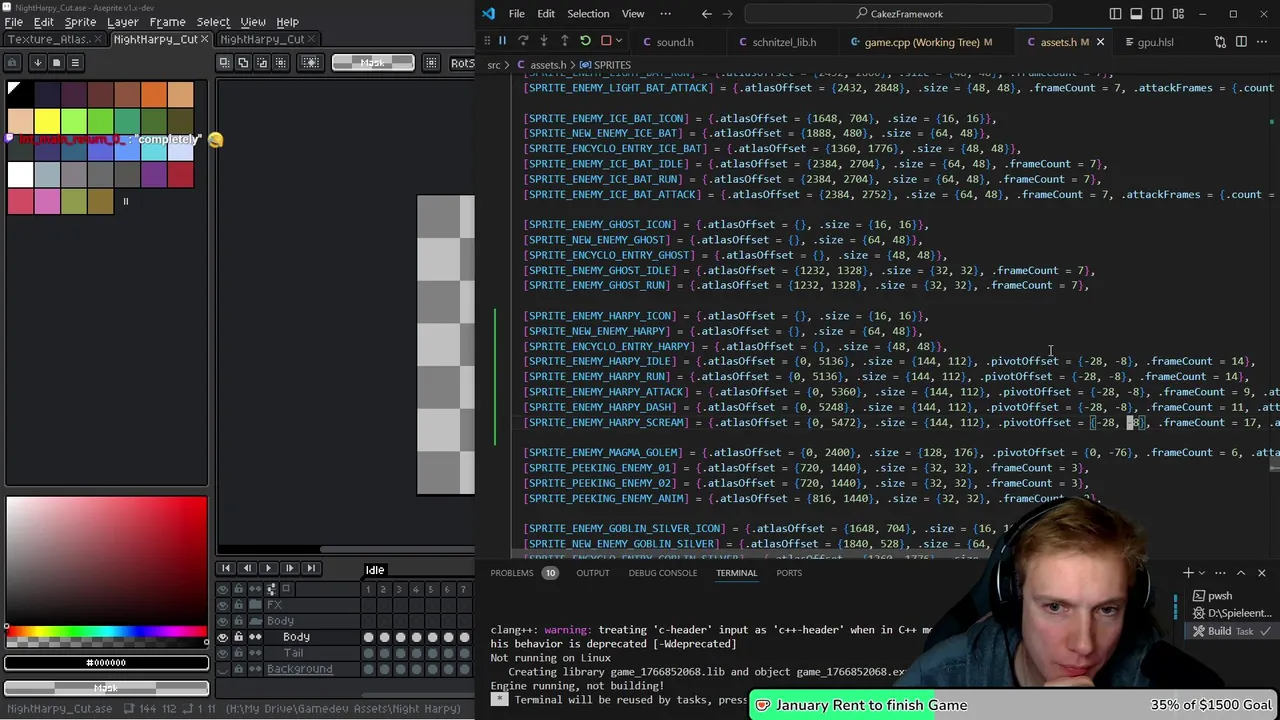Play the animation in Aseprite timeline
The width and height of the screenshot is (1280, 720).
268,568
